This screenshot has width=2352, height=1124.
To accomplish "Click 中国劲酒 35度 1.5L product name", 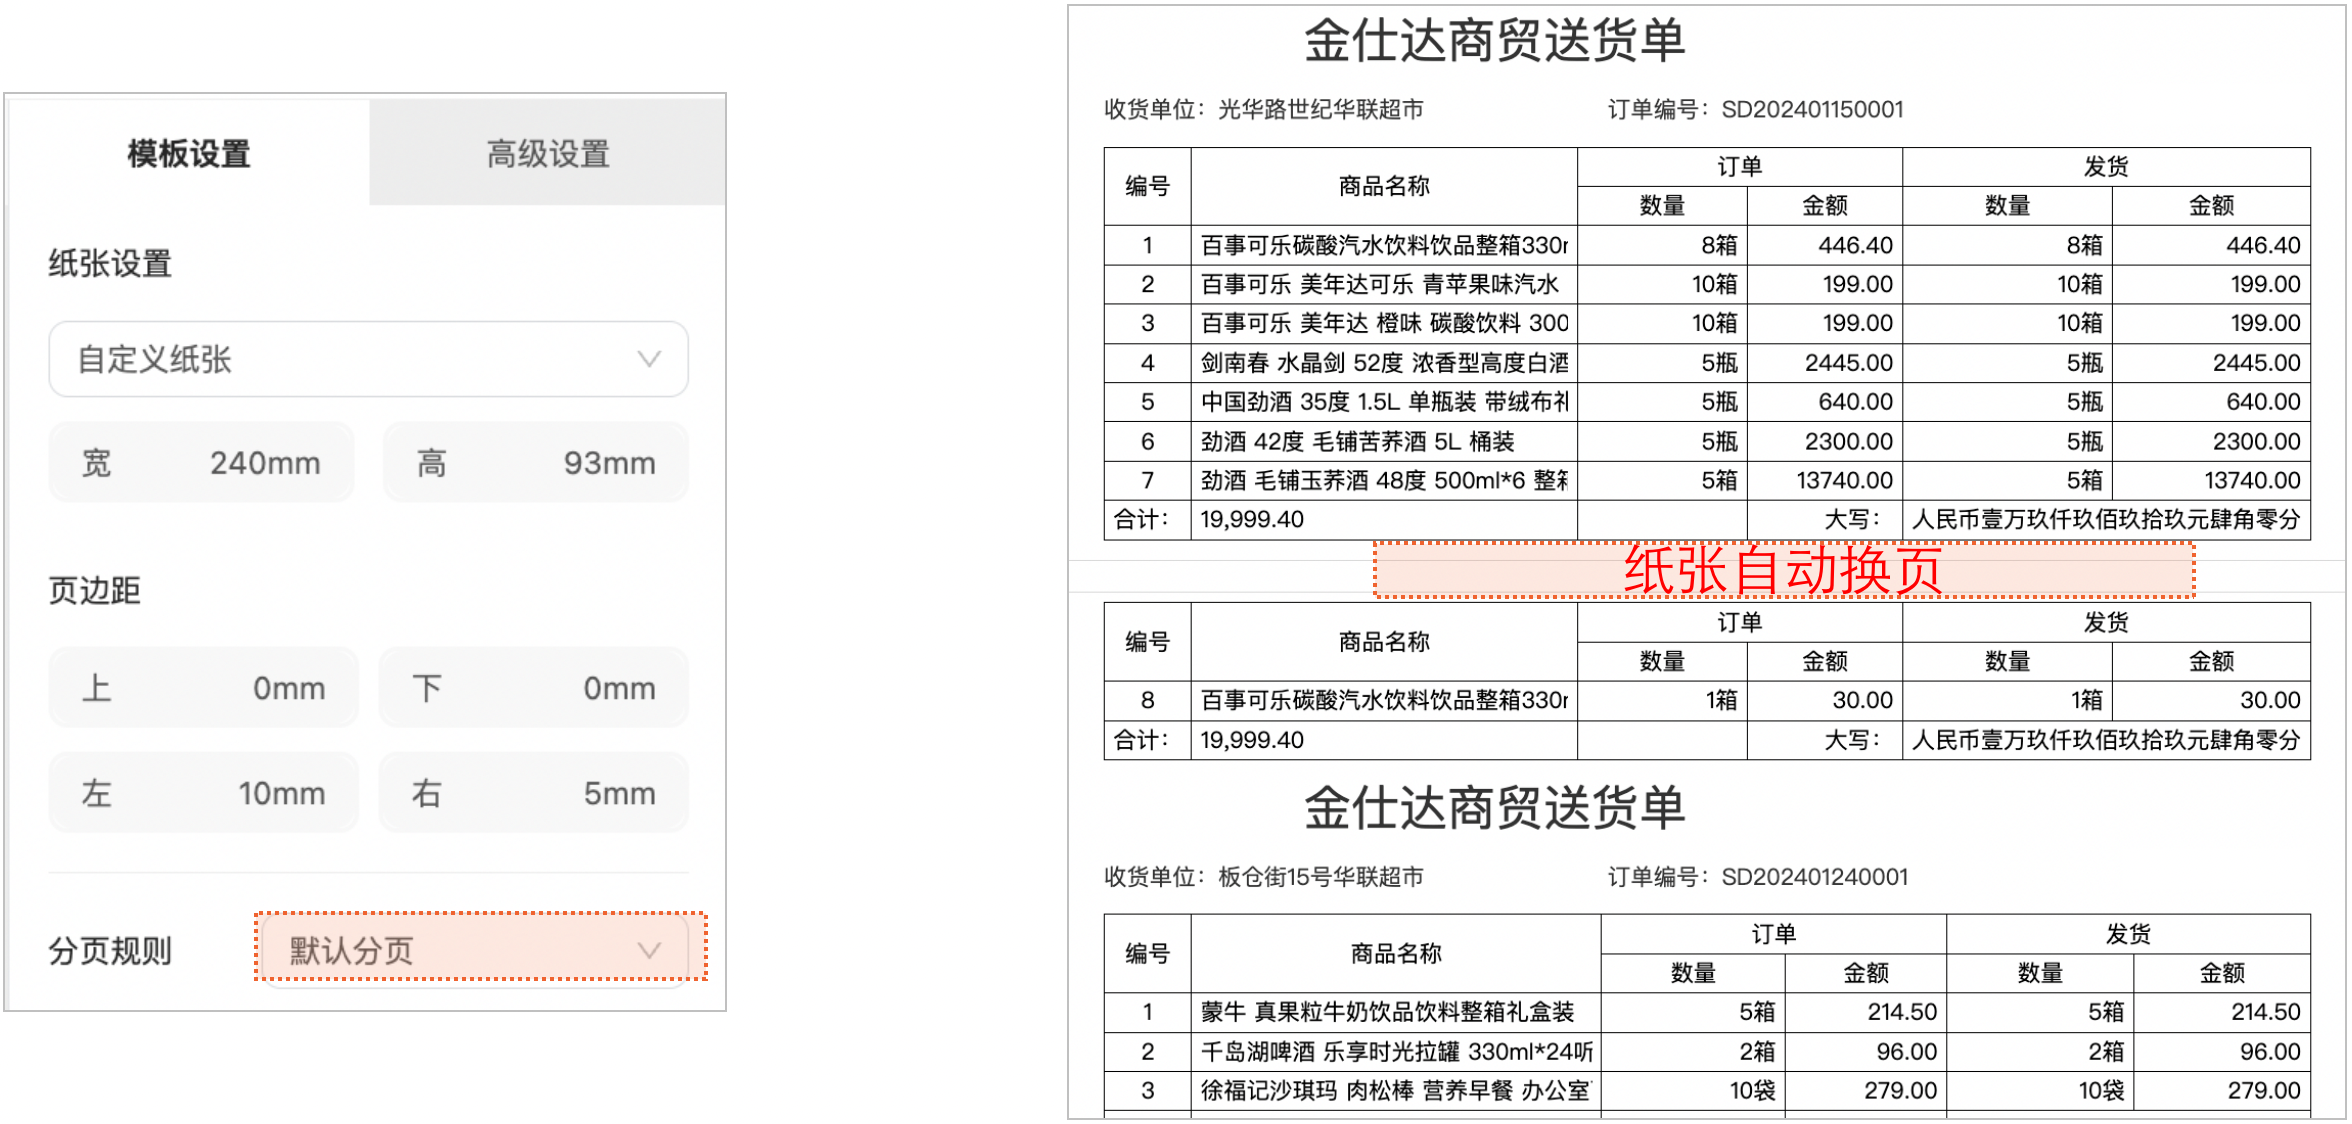I will coord(1384,401).
